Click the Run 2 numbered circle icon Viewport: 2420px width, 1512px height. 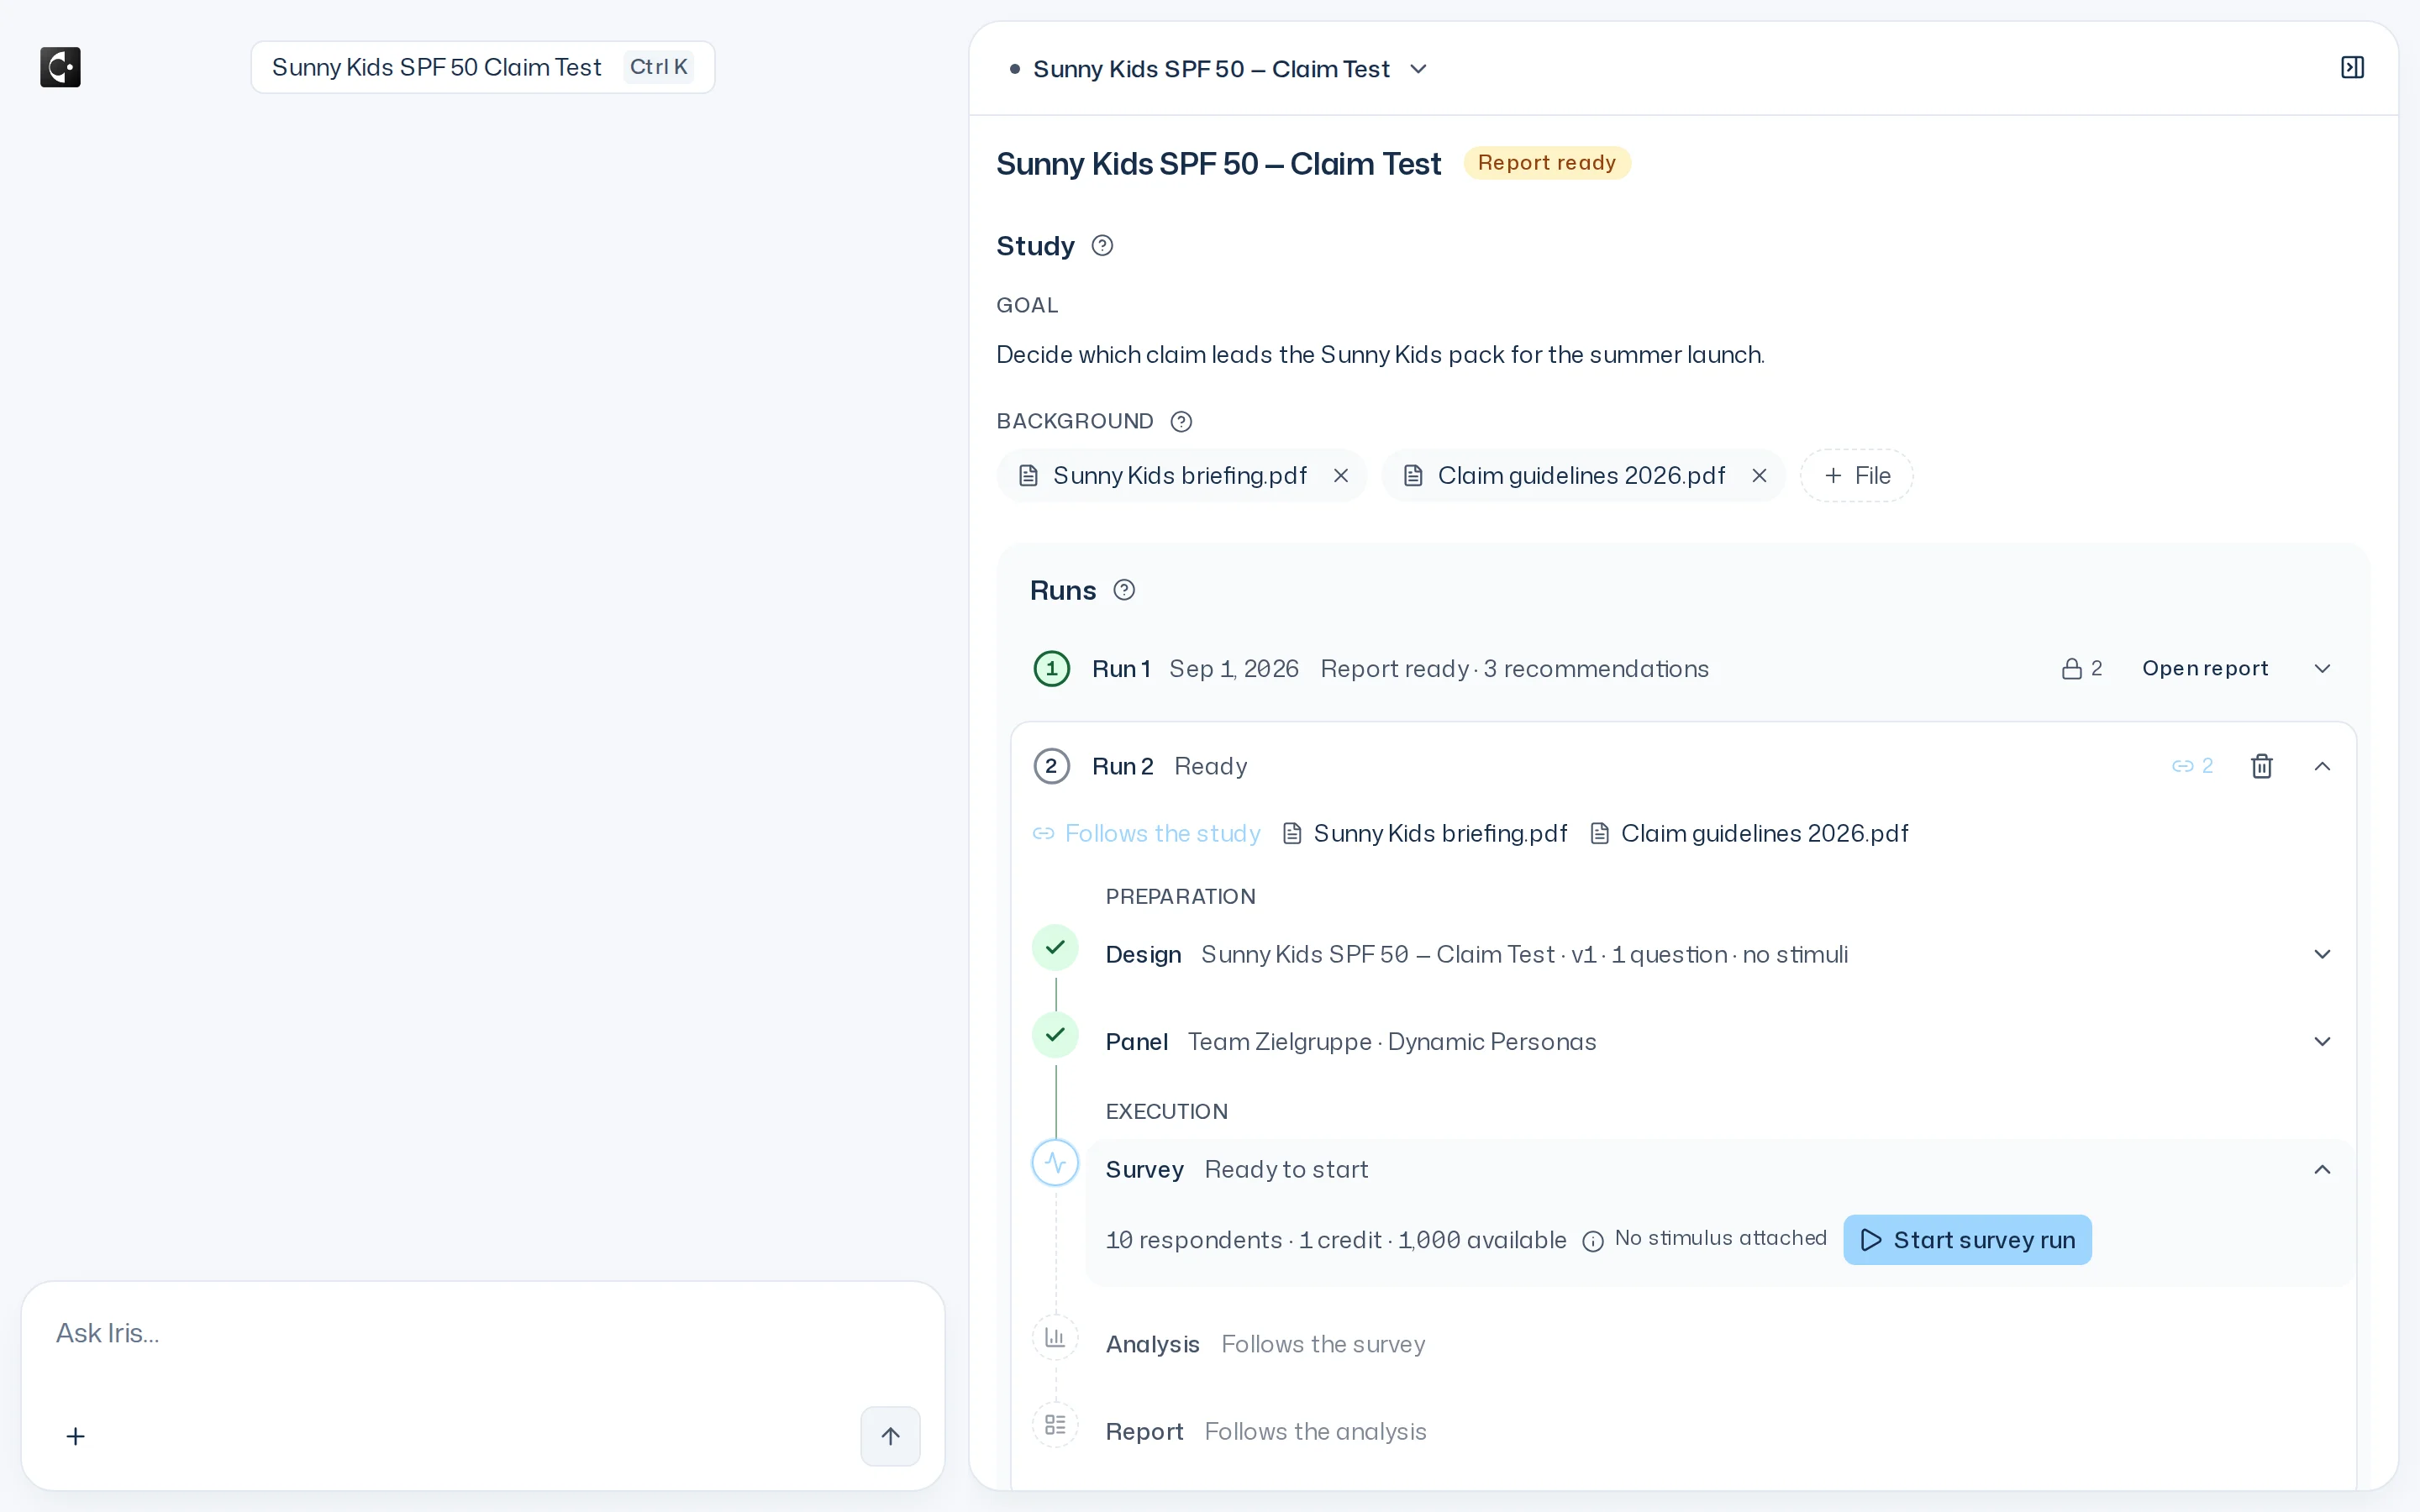[x=1051, y=766]
